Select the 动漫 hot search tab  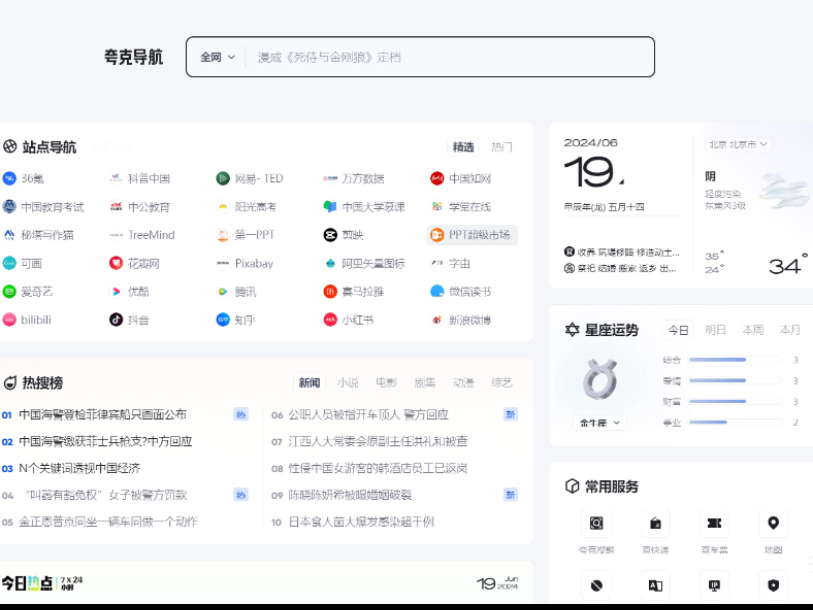pos(463,383)
